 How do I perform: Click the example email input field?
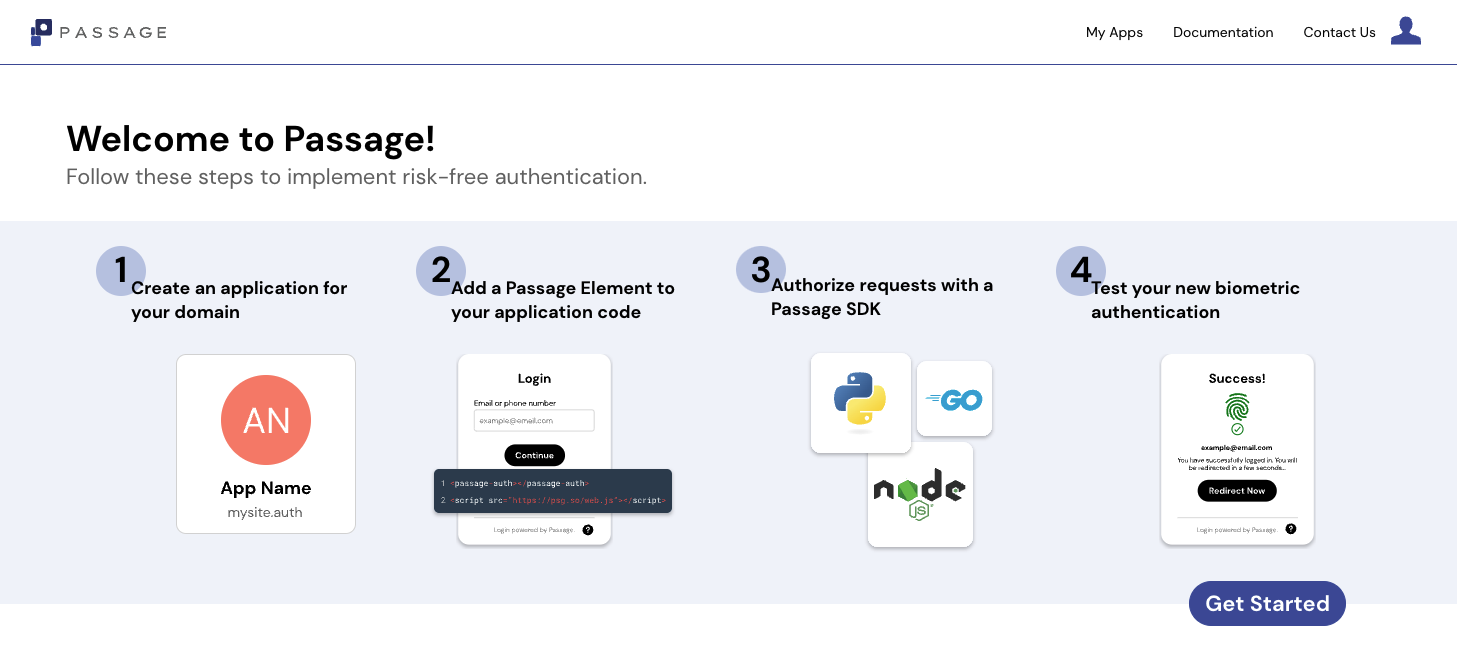(534, 421)
